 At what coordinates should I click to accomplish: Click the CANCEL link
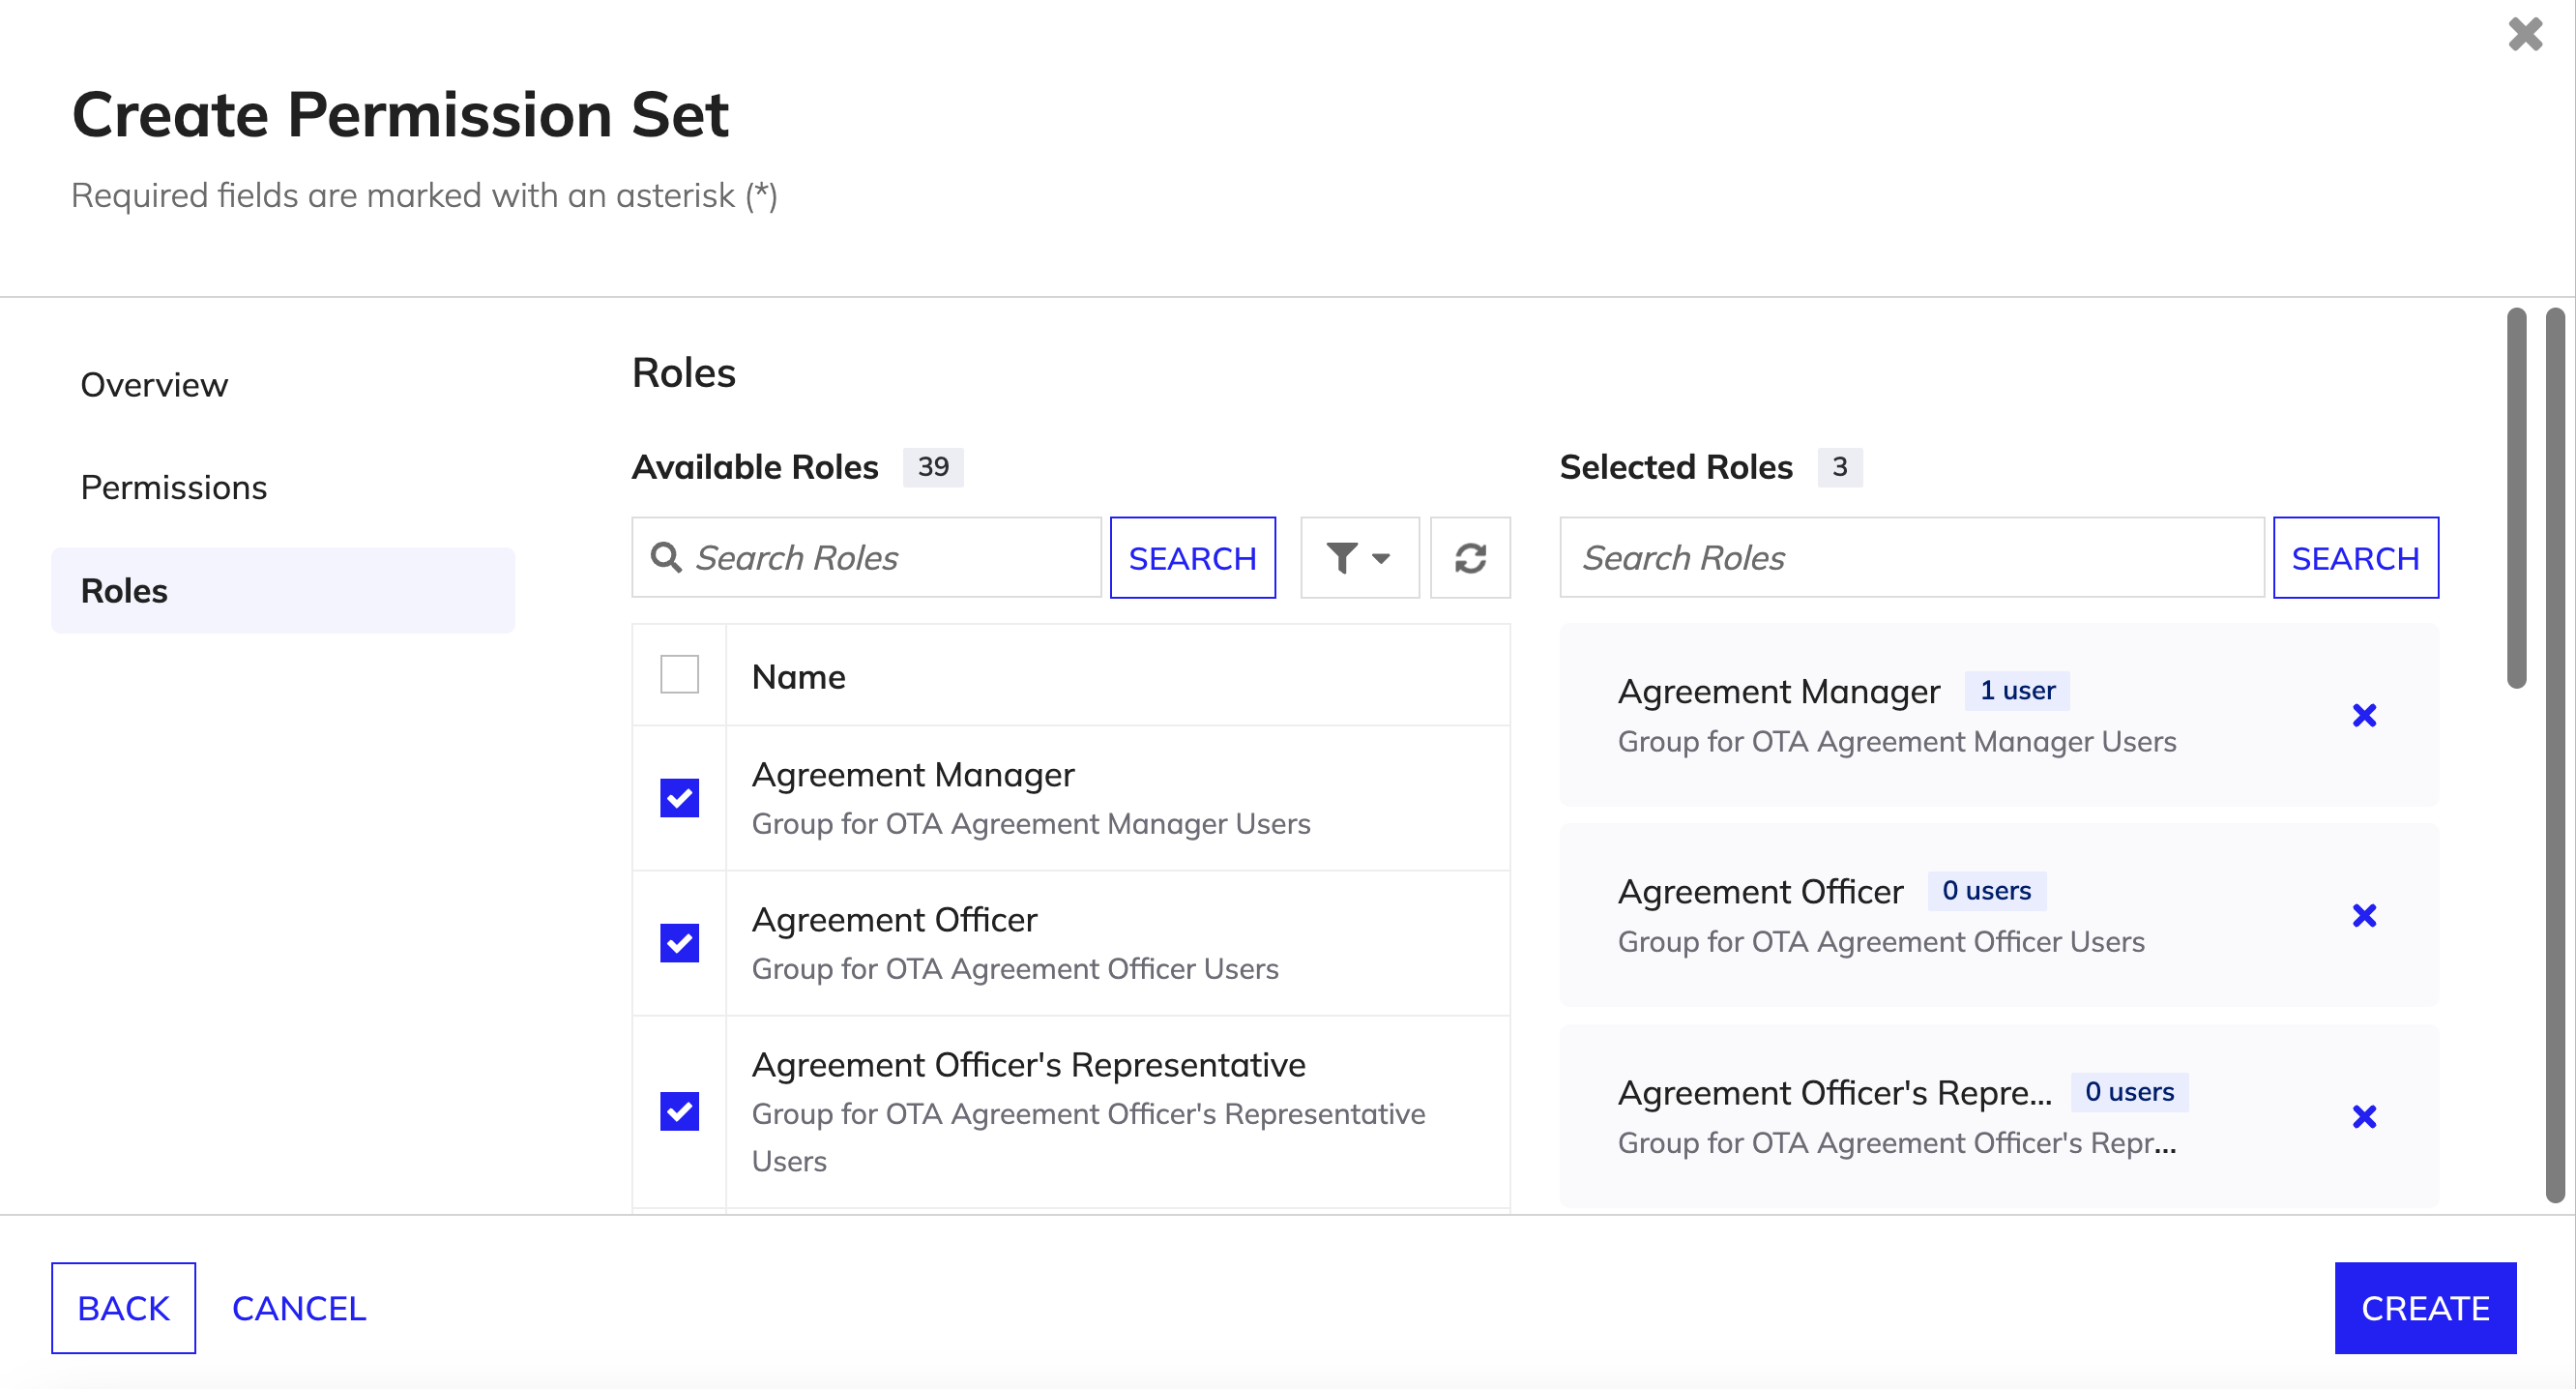(x=299, y=1308)
